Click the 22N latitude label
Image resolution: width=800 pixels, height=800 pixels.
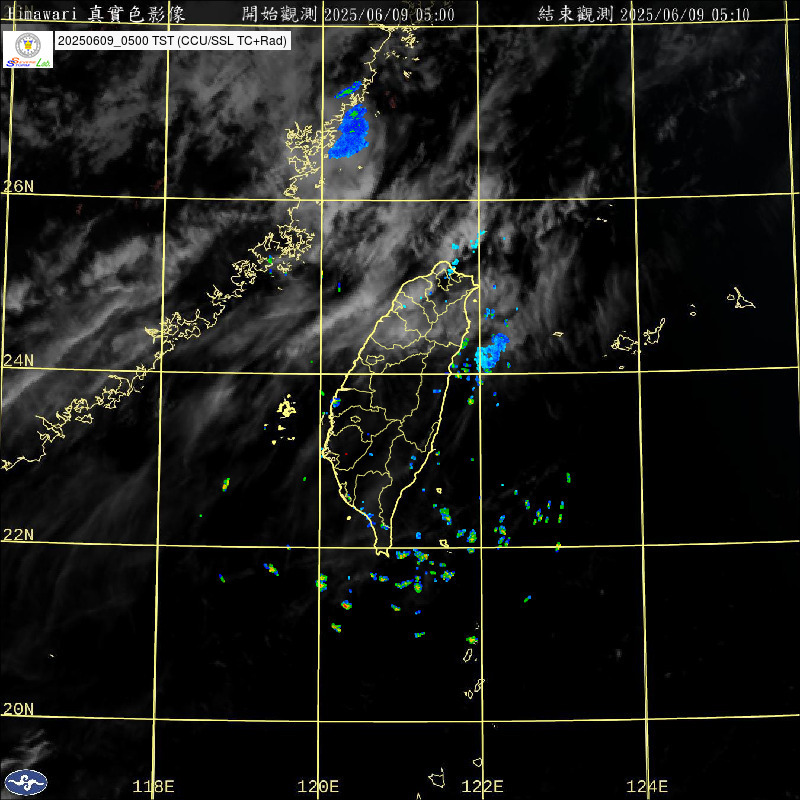click(18, 534)
